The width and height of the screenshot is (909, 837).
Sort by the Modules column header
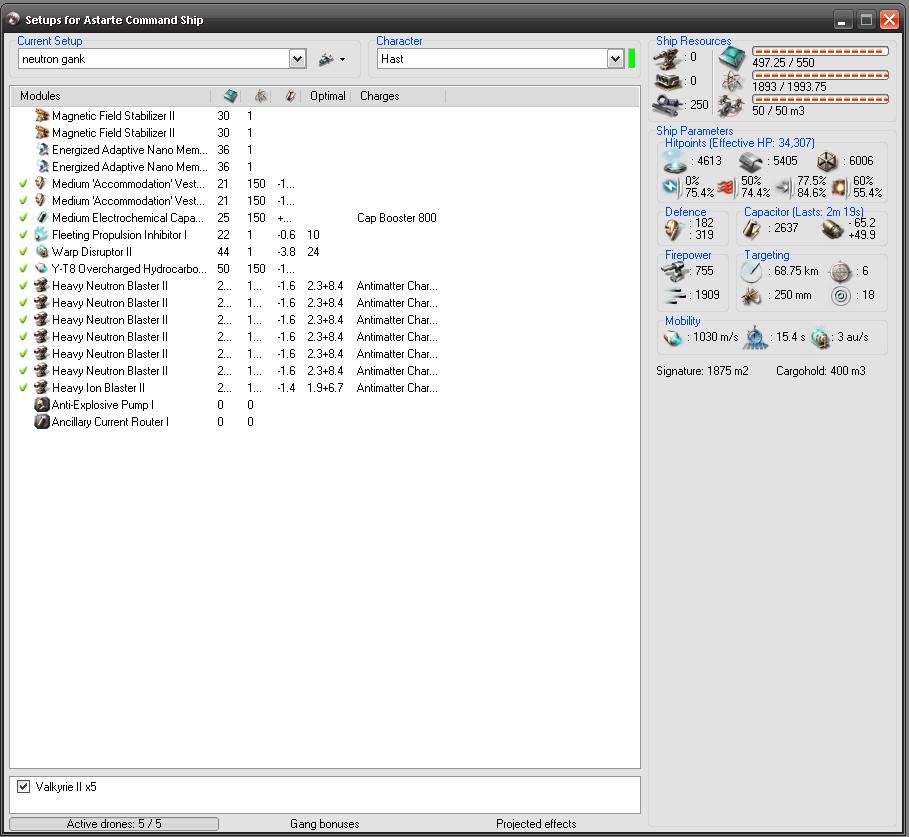110,96
